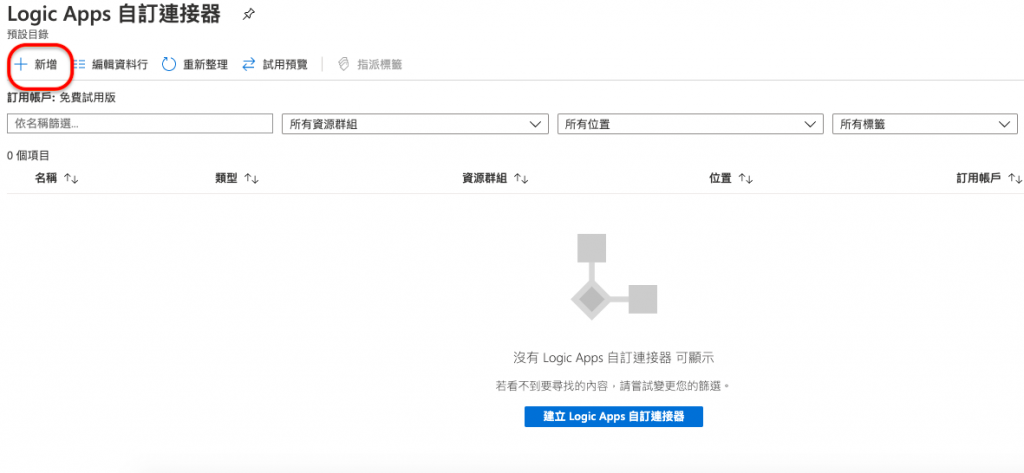The image size is (1024, 473).
Task: Click 建立 Logic Apps 自訂連接器 button
Action: pyautogui.click(x=614, y=416)
